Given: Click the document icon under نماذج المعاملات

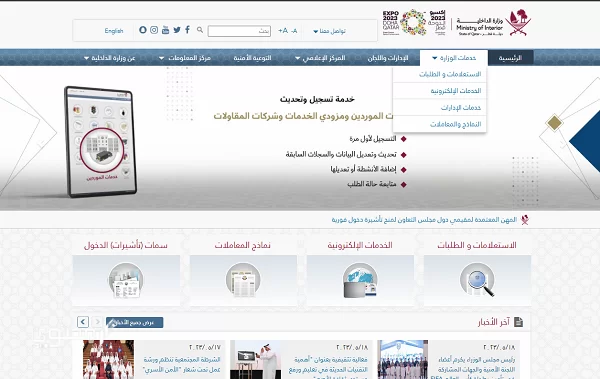Looking at the screenshot, I should [x=243, y=280].
